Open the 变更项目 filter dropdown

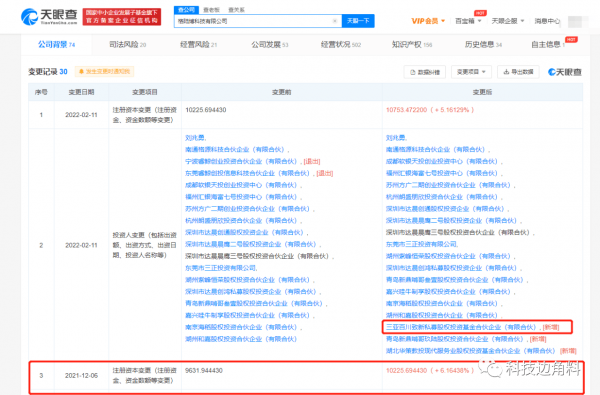point(471,72)
